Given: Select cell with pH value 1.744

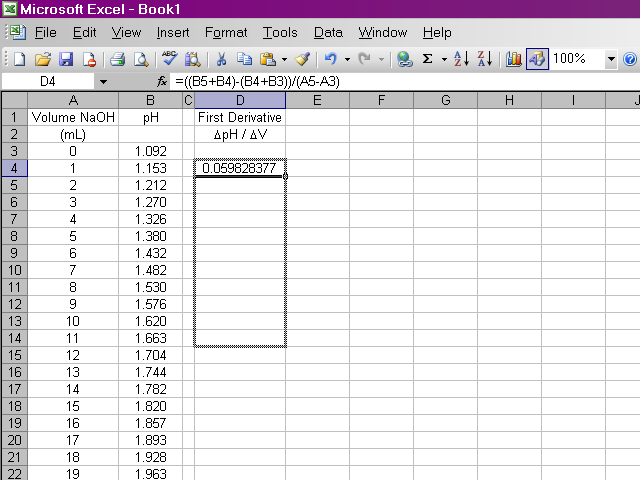Looking at the screenshot, I should (151, 372).
